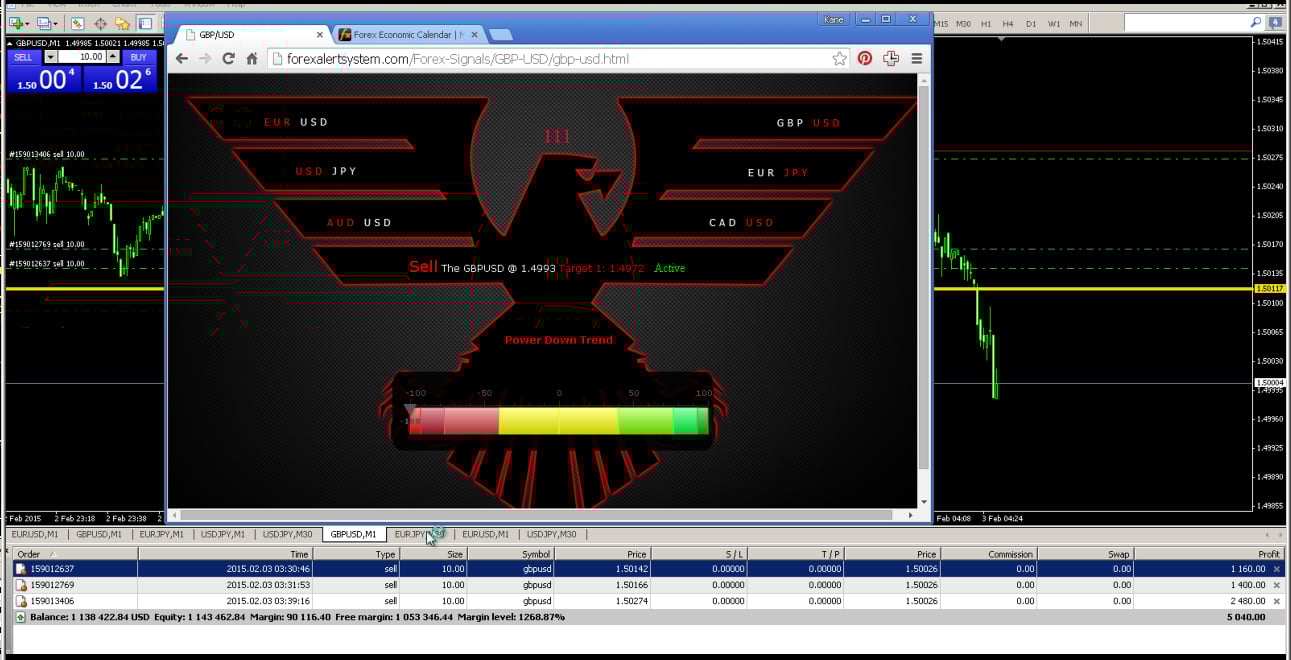Click the MetaTrader search input box
The height and width of the screenshot is (660, 1291).
[1186, 22]
